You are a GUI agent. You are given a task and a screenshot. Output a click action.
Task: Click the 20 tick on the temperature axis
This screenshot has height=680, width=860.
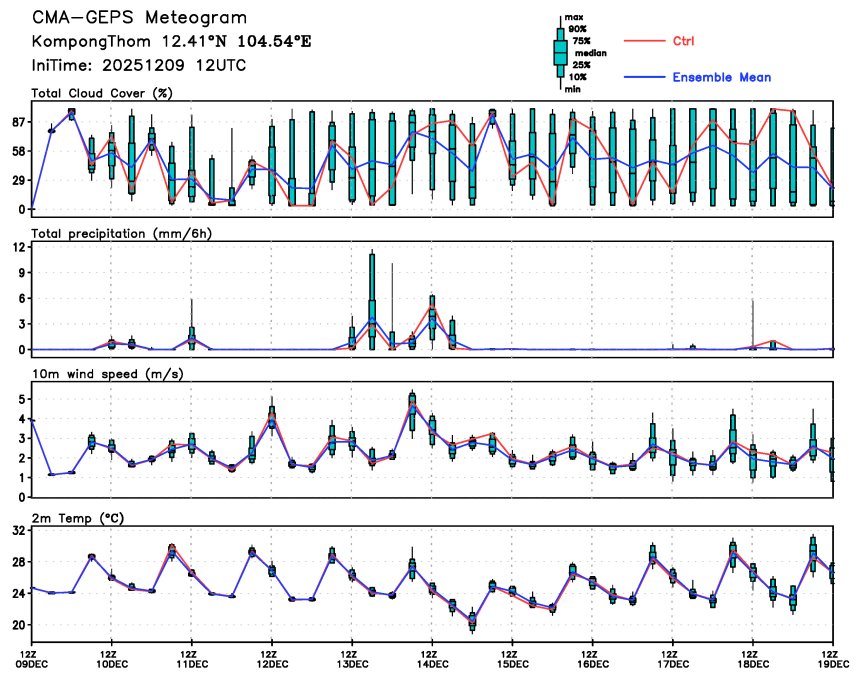pos(19,625)
